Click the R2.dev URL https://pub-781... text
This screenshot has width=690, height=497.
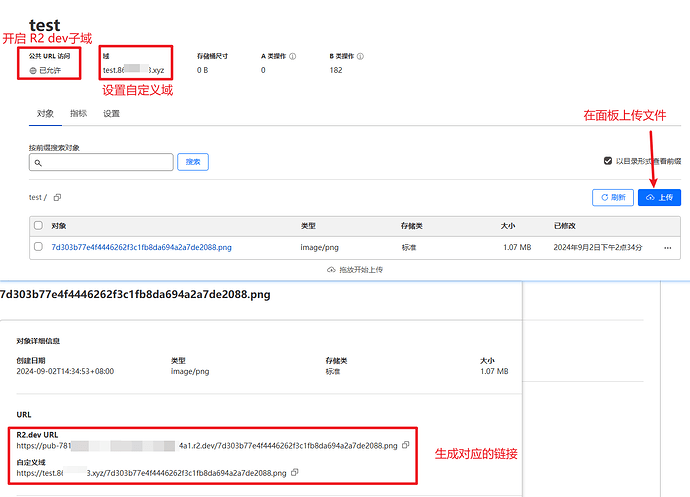pyautogui.click(x=207, y=446)
